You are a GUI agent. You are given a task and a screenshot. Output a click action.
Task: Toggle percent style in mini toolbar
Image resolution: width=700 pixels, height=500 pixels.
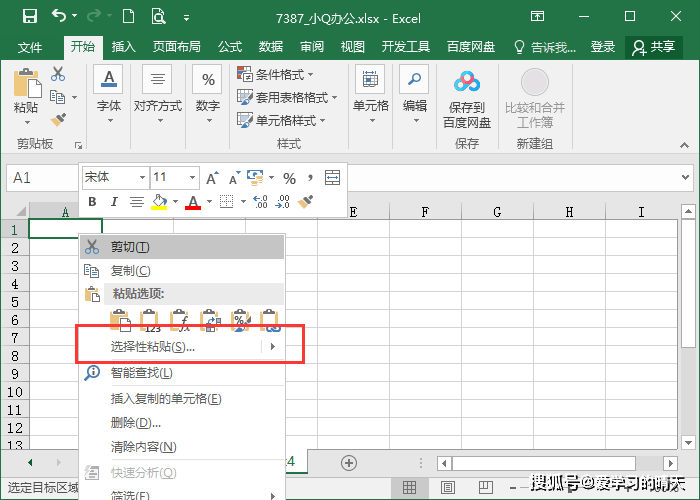pos(289,179)
